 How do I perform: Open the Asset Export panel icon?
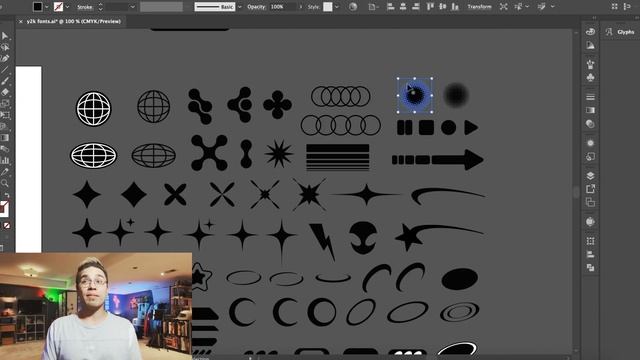(590, 189)
